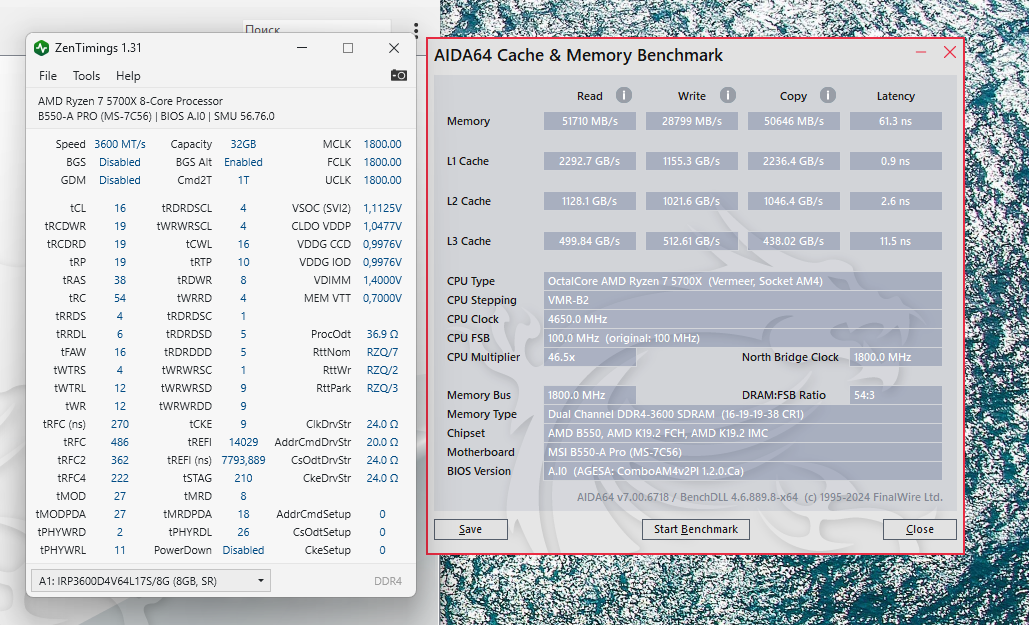Open the File menu in ZenTimings
This screenshot has height=625, width=1029.
pyautogui.click(x=48, y=76)
